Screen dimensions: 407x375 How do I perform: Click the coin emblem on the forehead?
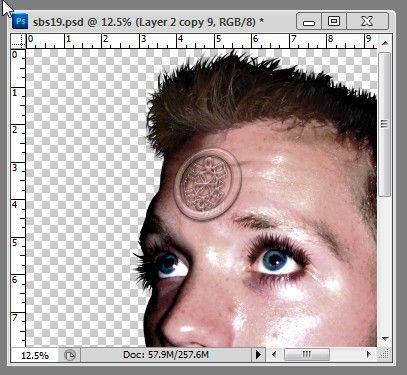(207, 184)
